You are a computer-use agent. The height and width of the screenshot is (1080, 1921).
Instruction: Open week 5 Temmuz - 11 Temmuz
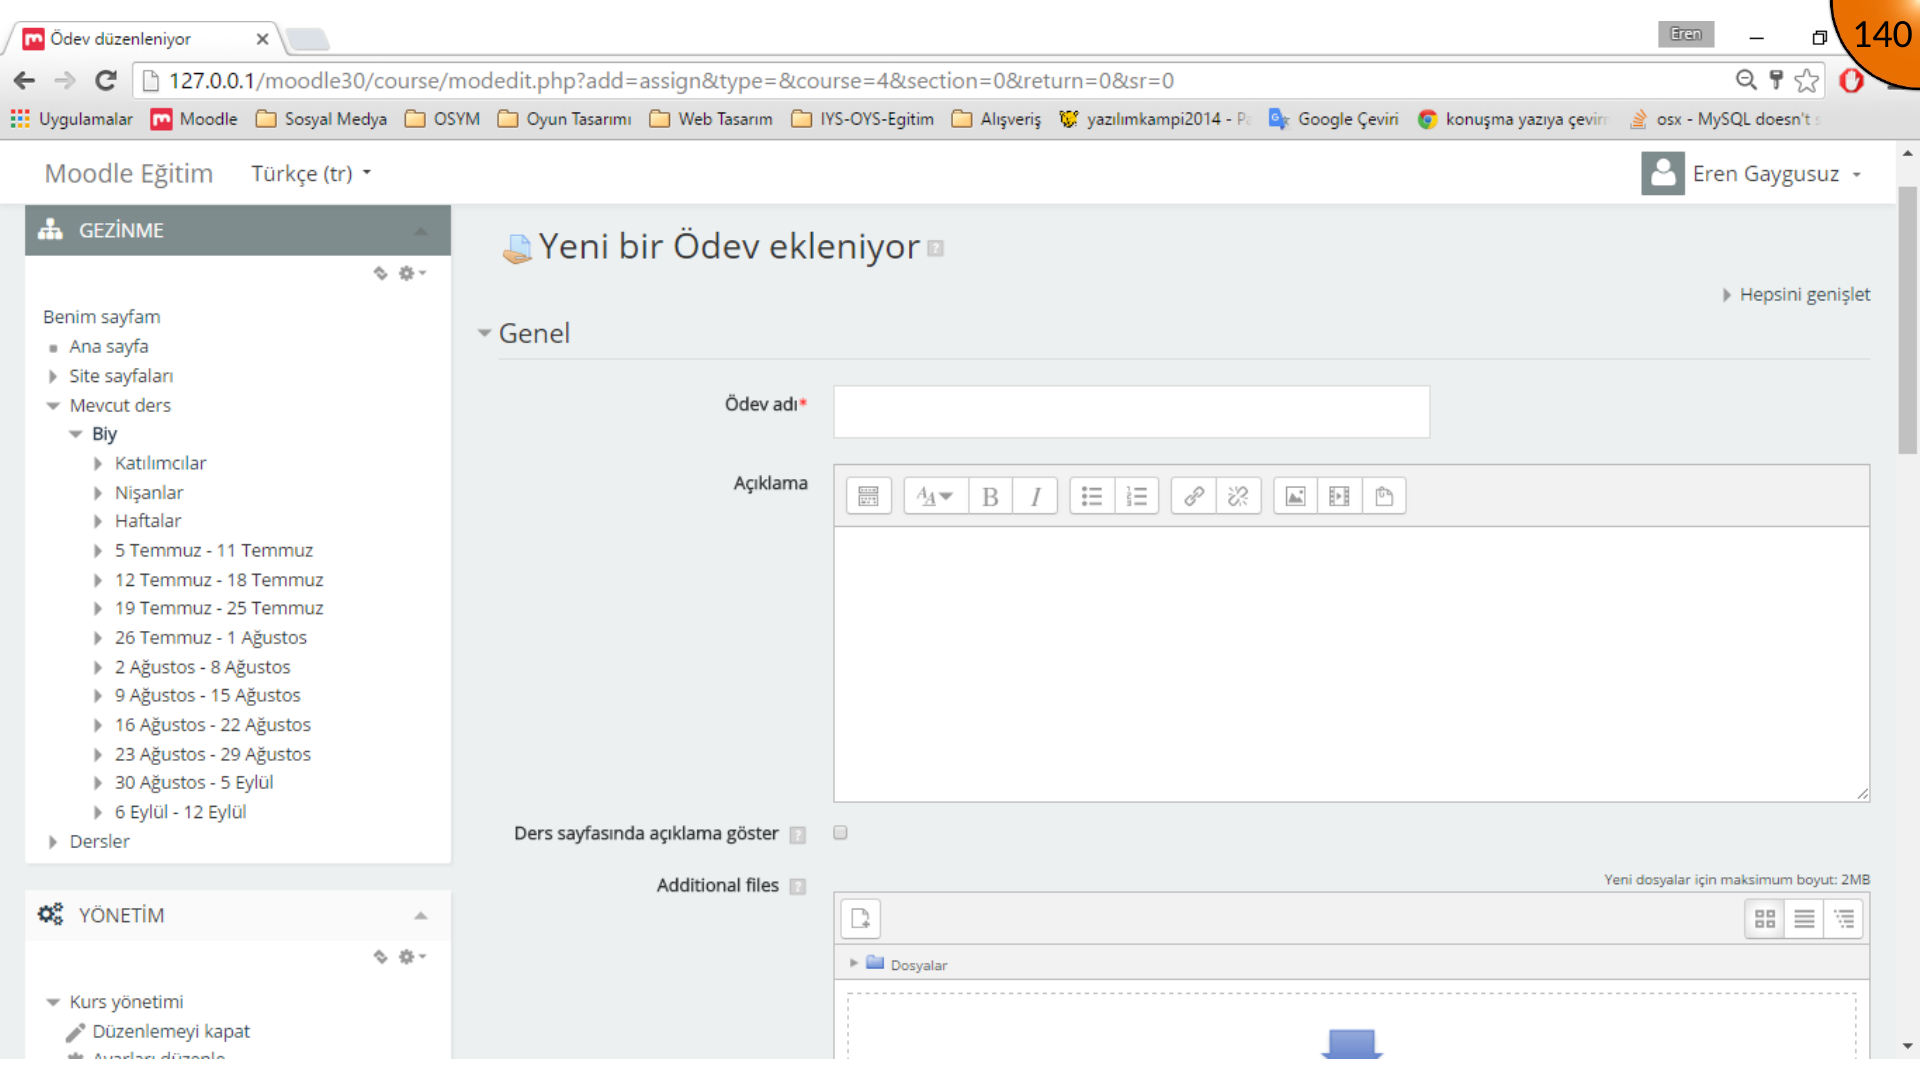click(214, 550)
